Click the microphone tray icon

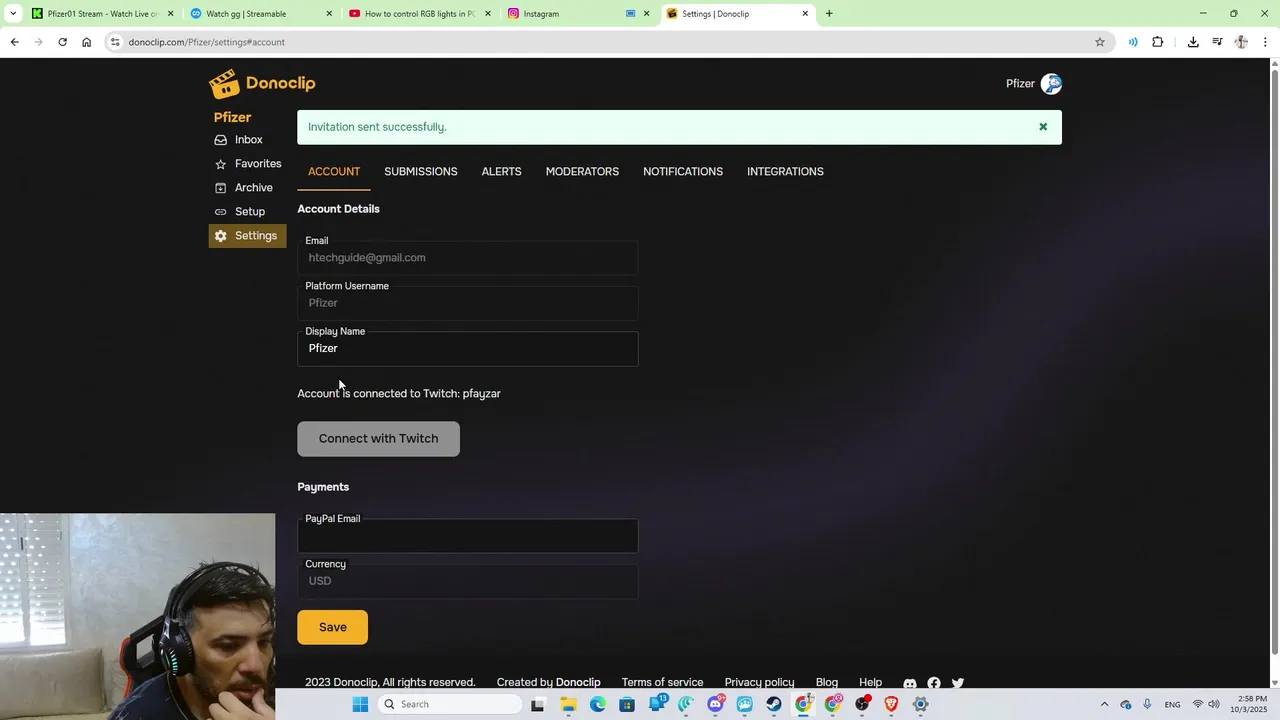1147,704
